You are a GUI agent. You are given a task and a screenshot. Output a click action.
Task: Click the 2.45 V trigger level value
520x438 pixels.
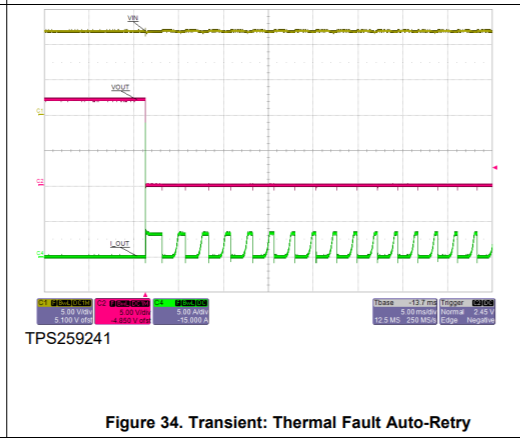[x=484, y=312]
